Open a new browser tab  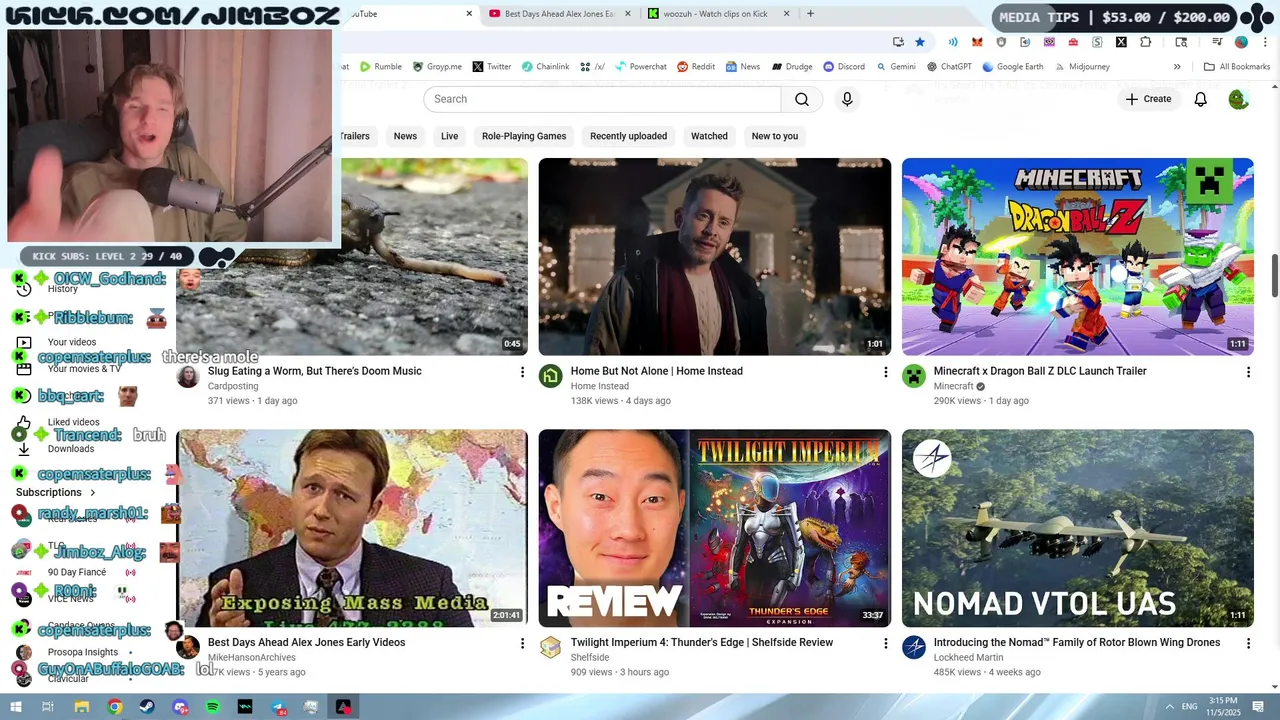[x=810, y=14]
